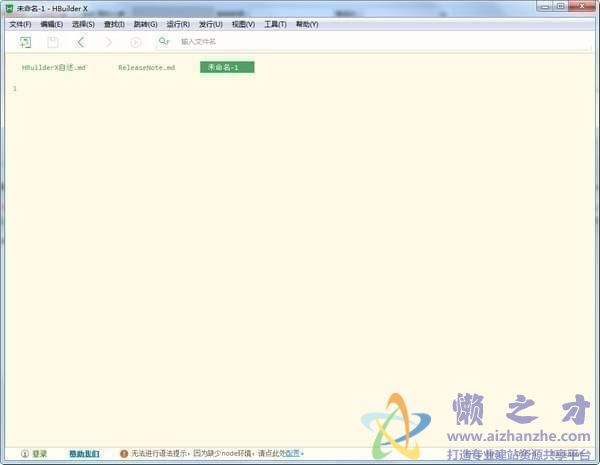Click the 配置 link for node environment
The width and height of the screenshot is (600, 465).
[x=293, y=454]
